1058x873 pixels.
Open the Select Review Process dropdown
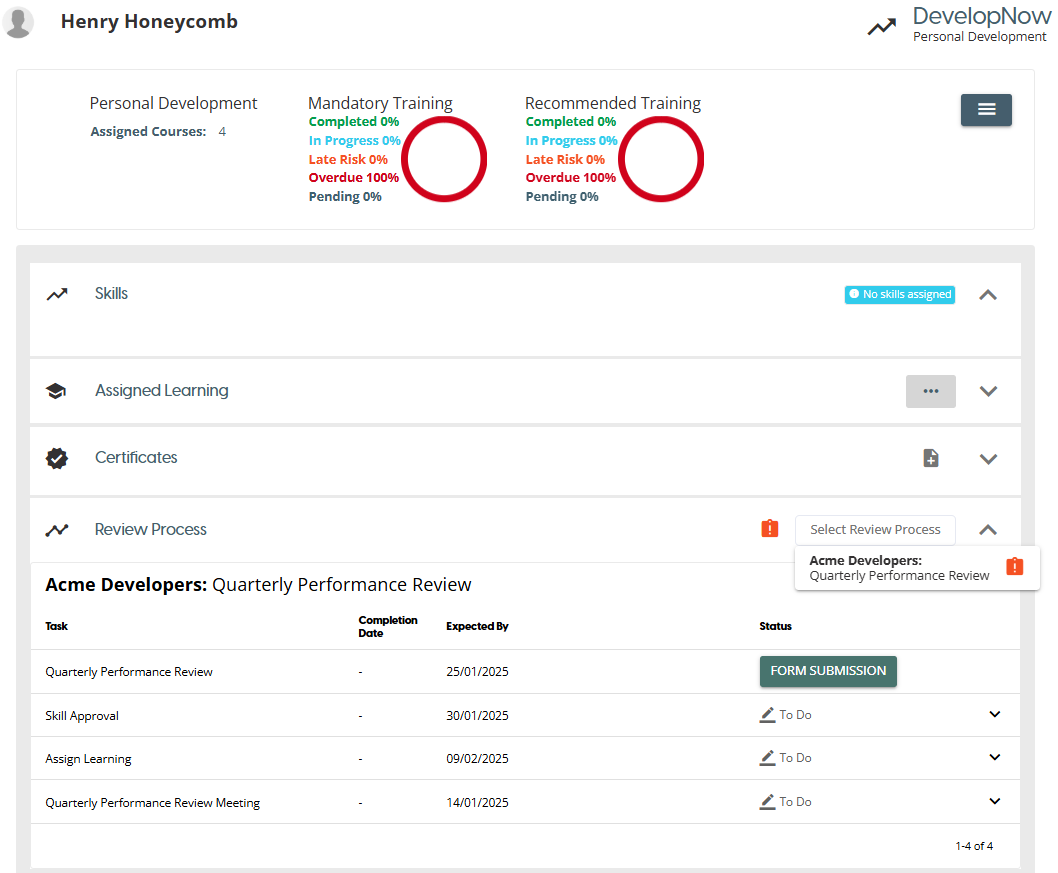(875, 530)
